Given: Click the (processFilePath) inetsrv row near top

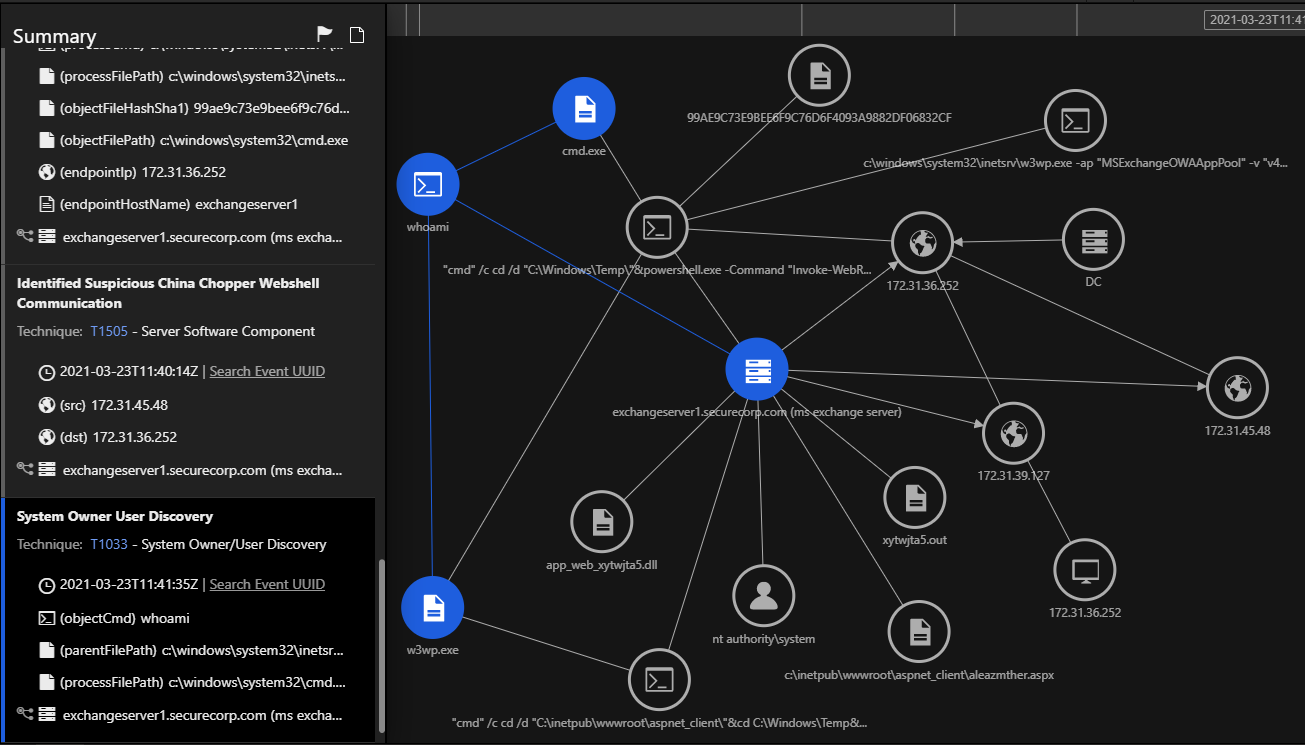Looking at the screenshot, I should (x=191, y=76).
